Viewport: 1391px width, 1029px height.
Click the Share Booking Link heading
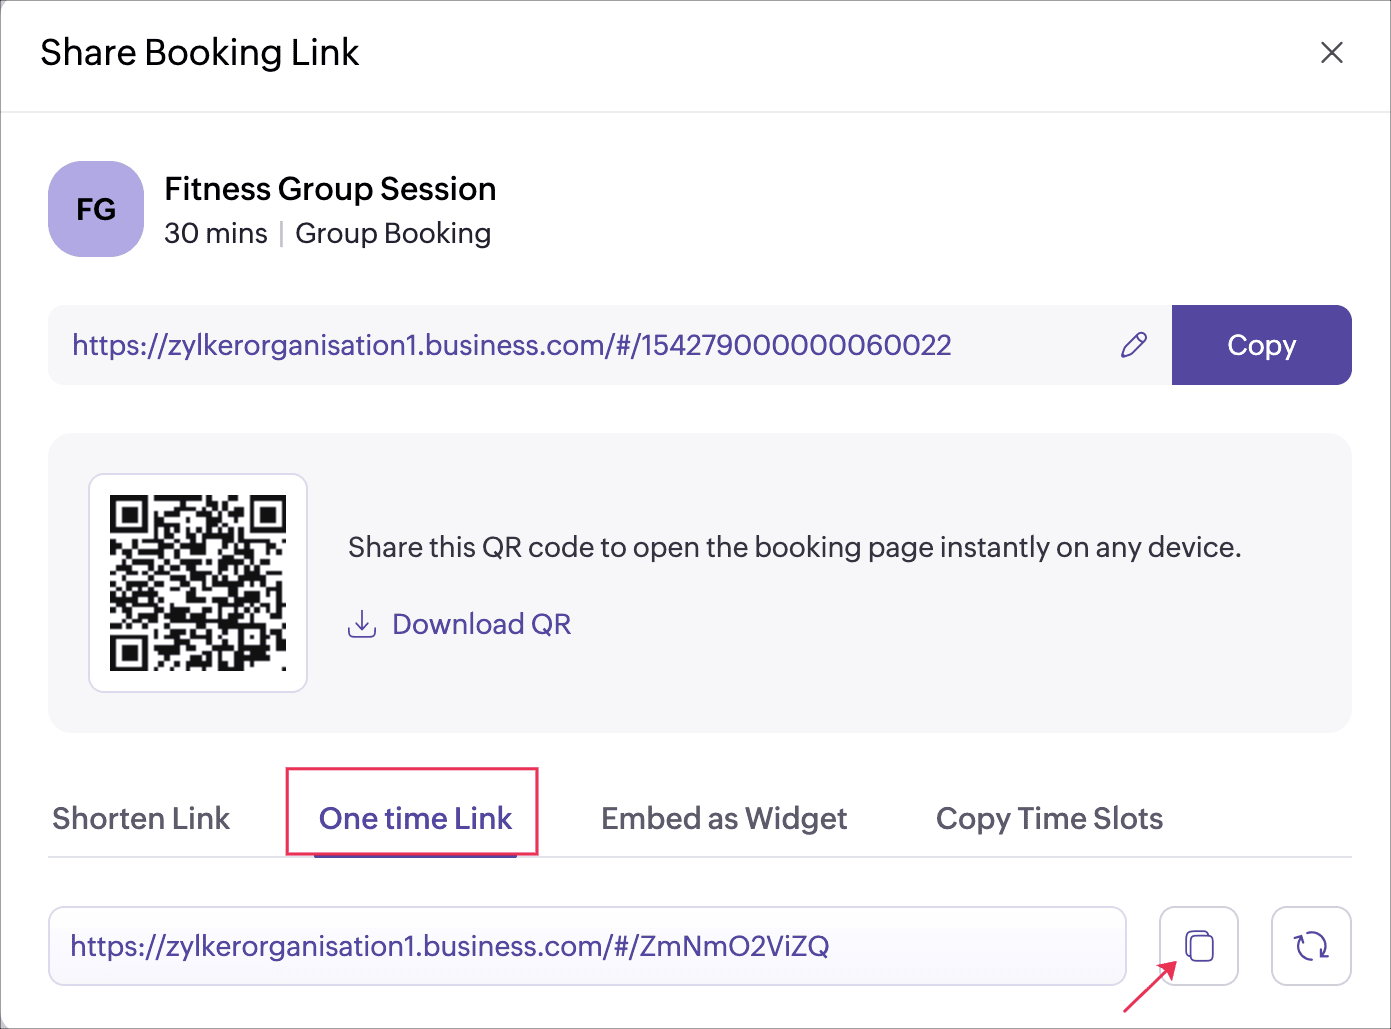click(x=199, y=53)
